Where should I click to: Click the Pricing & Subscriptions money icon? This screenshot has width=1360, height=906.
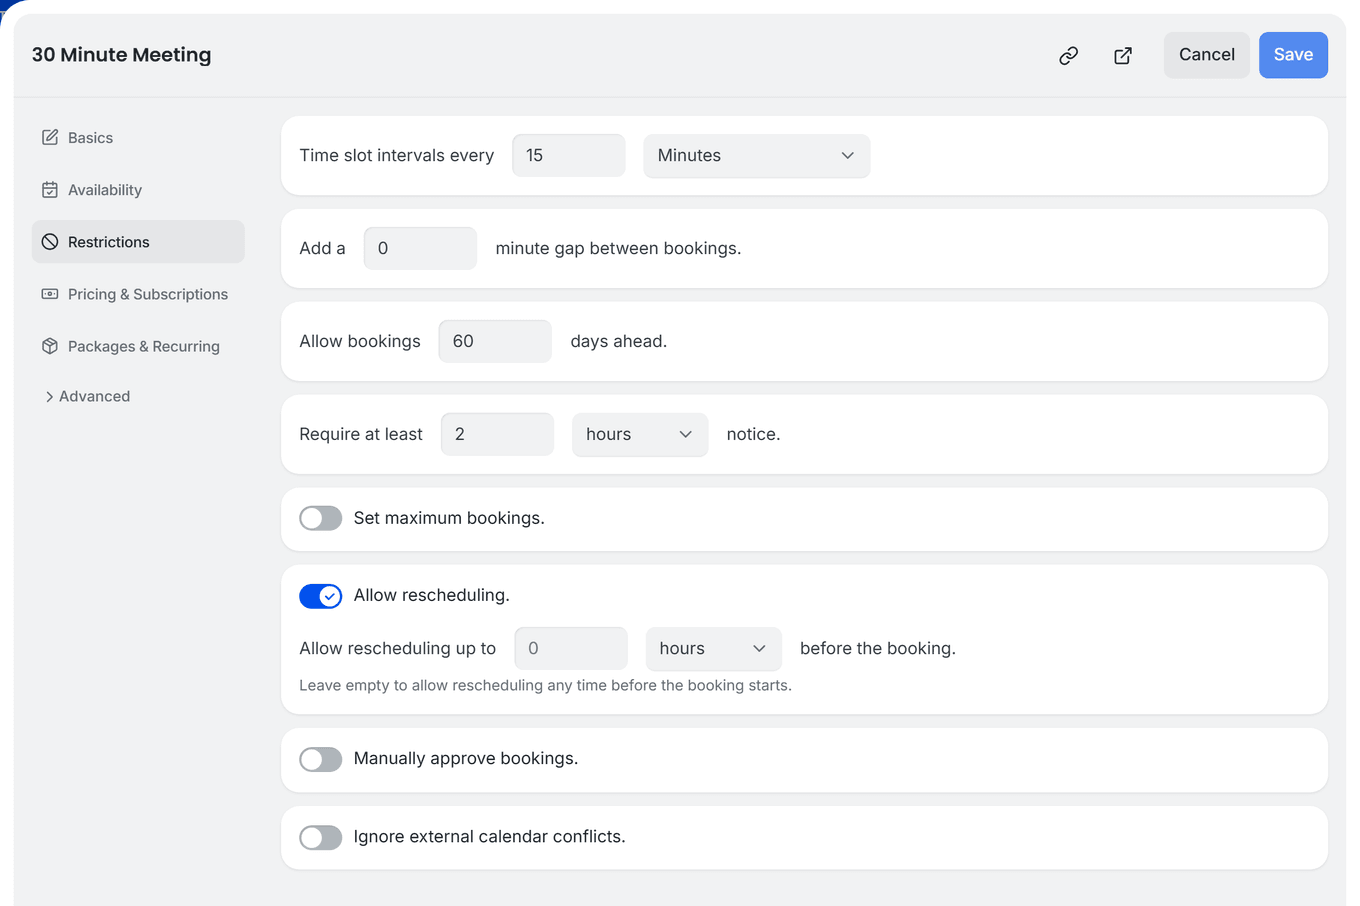click(50, 293)
